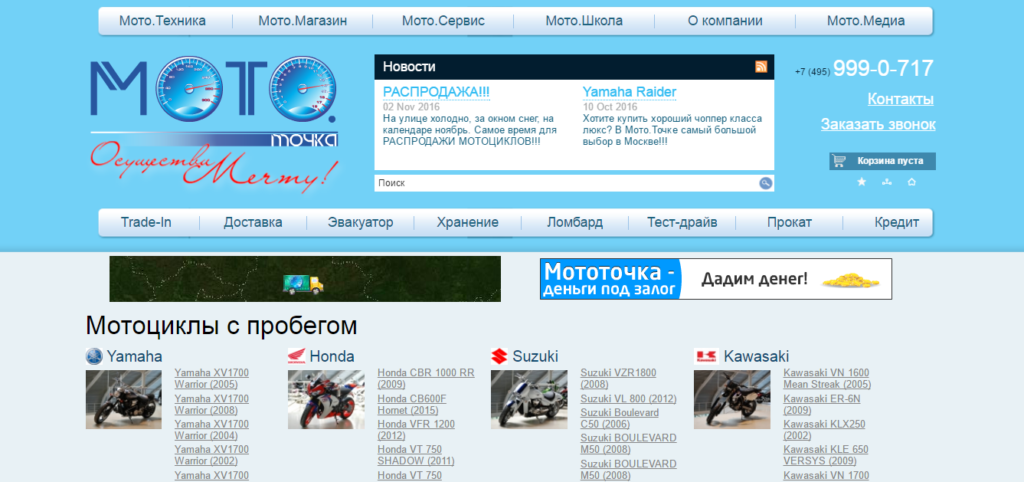Open the Мото.Медиа menu
This screenshot has height=482, width=1024.
[866, 21]
